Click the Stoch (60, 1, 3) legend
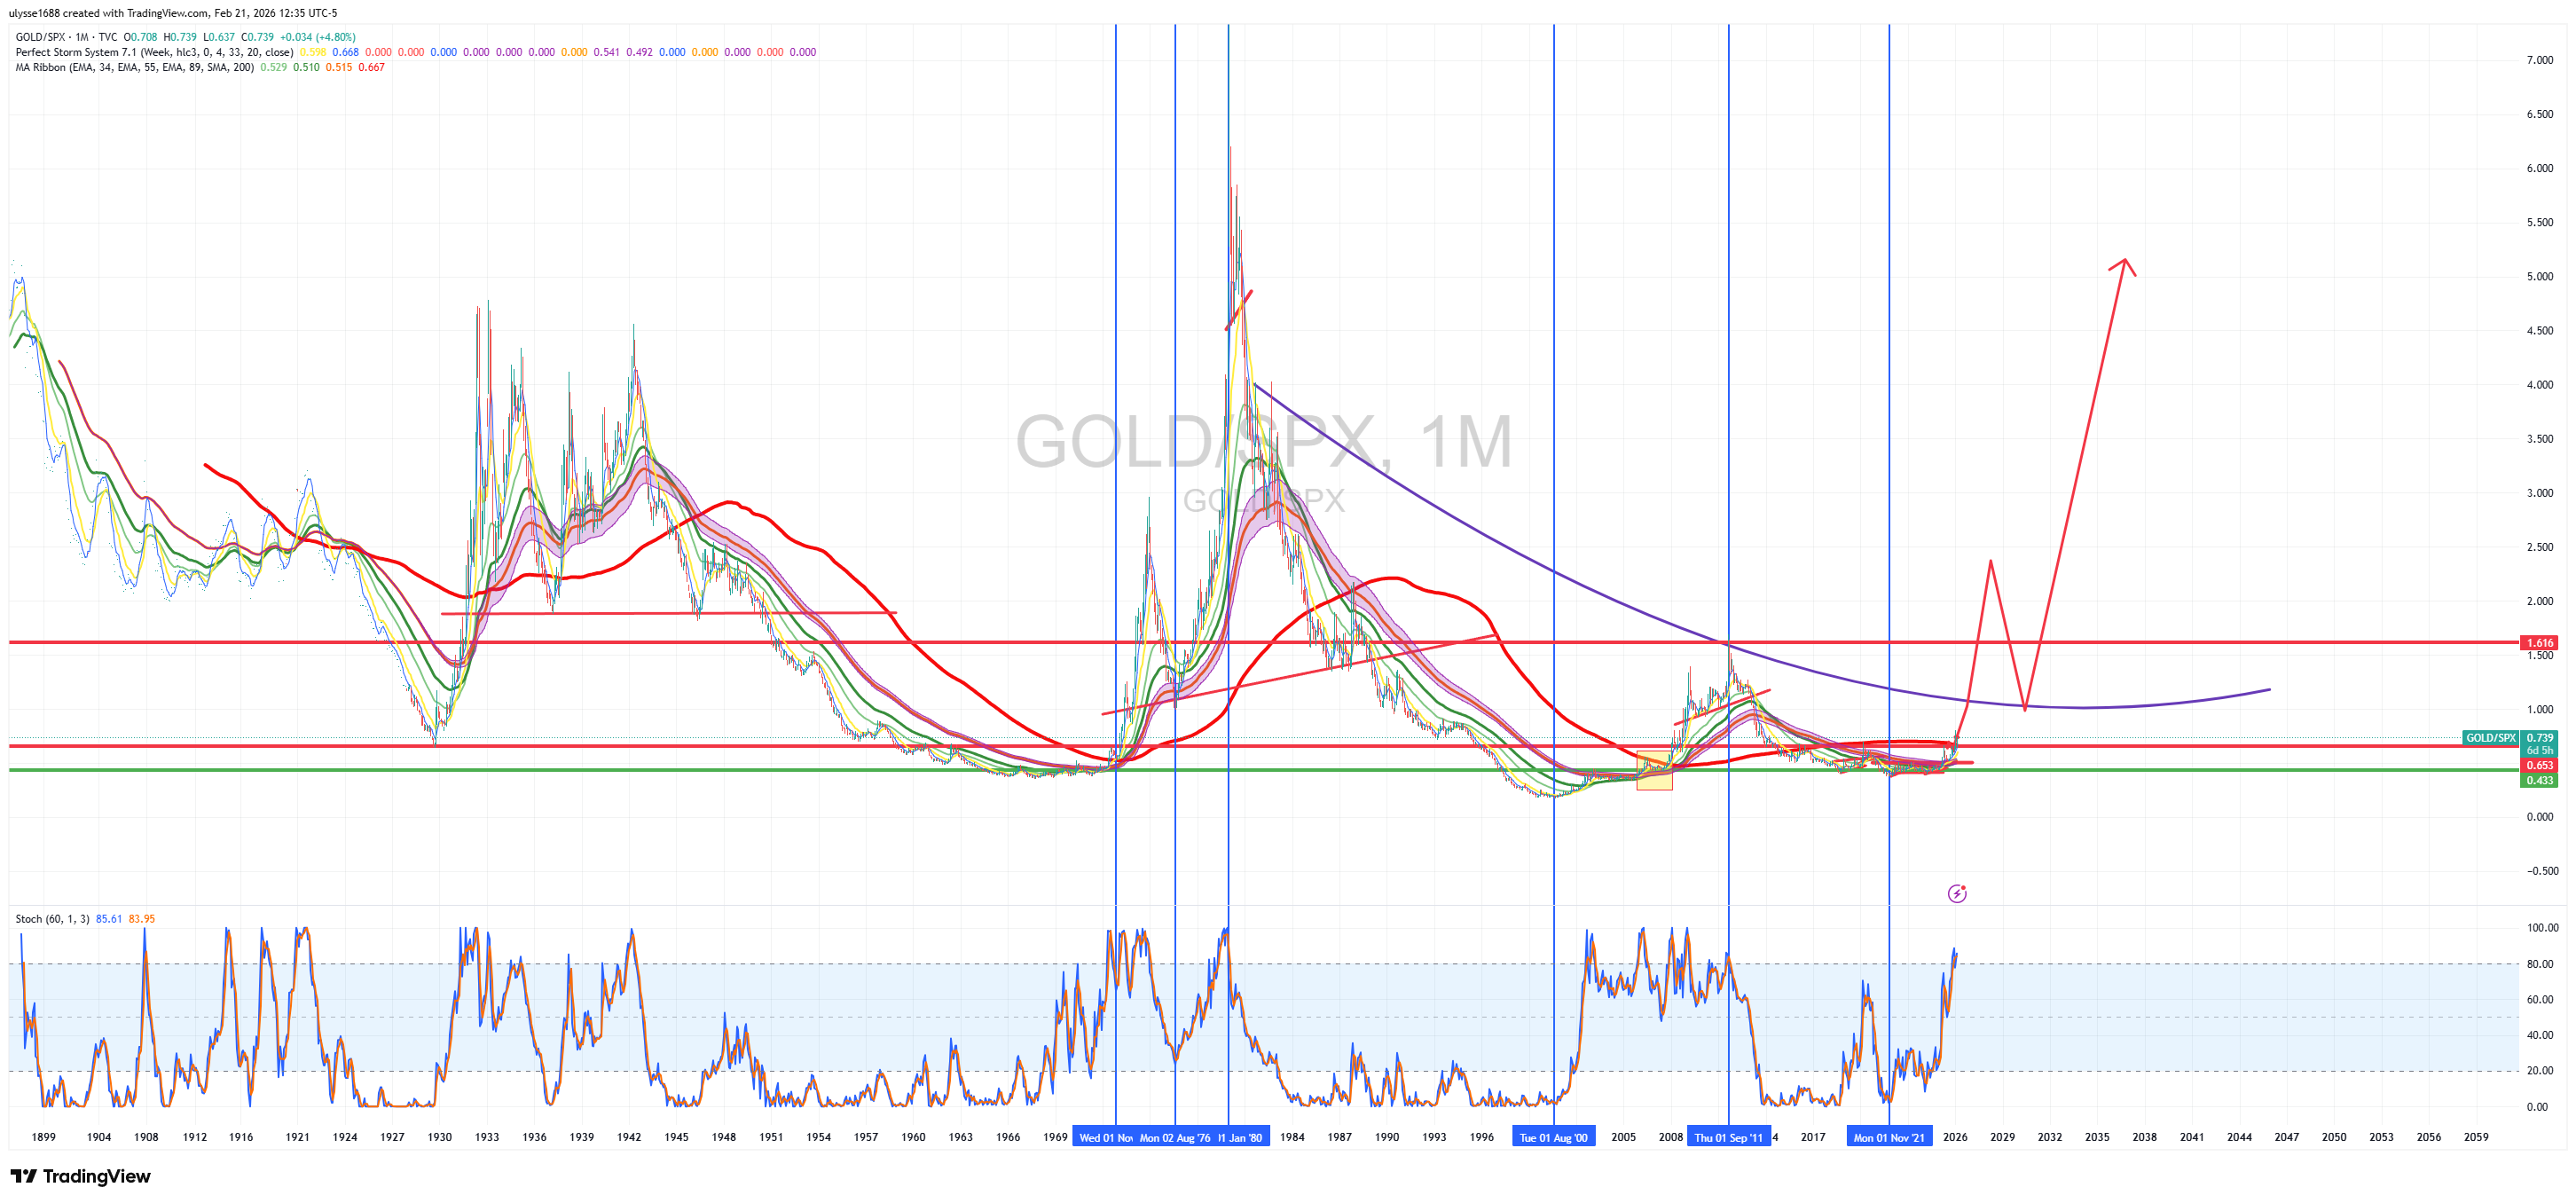Image resolution: width=2576 pixels, height=1203 pixels. (52, 919)
